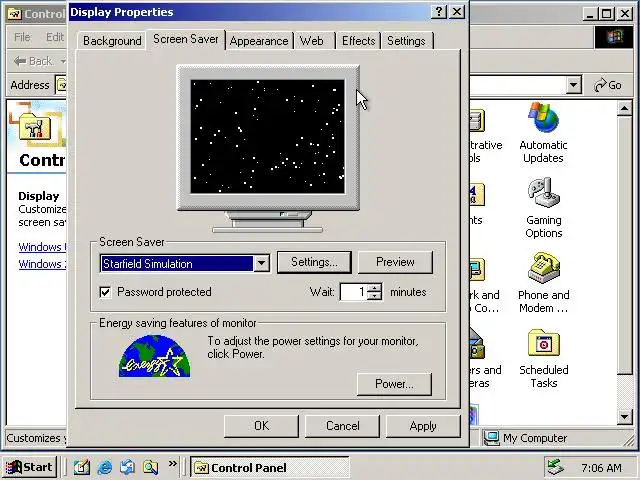
Task: Decrease wait minutes with down arrow
Action: pos(374,296)
